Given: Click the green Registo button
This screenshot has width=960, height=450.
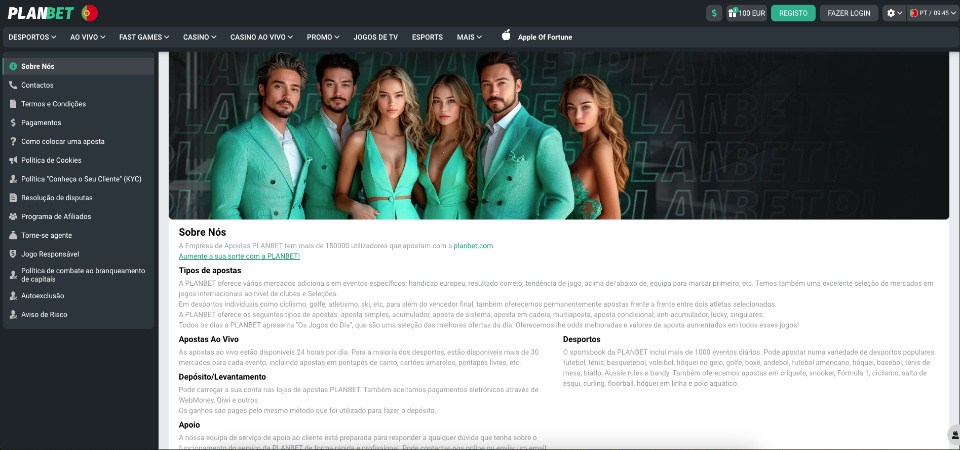Looking at the screenshot, I should click(x=793, y=13).
